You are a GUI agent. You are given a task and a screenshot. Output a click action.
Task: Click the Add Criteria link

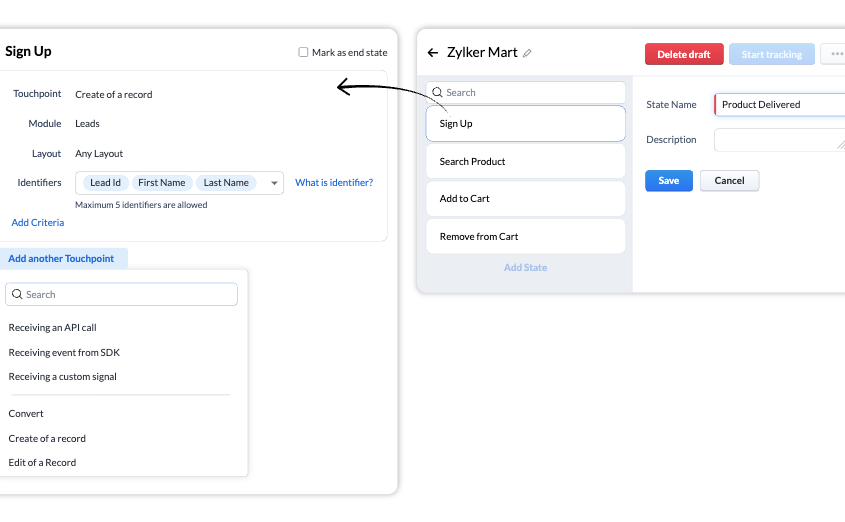(x=38, y=222)
